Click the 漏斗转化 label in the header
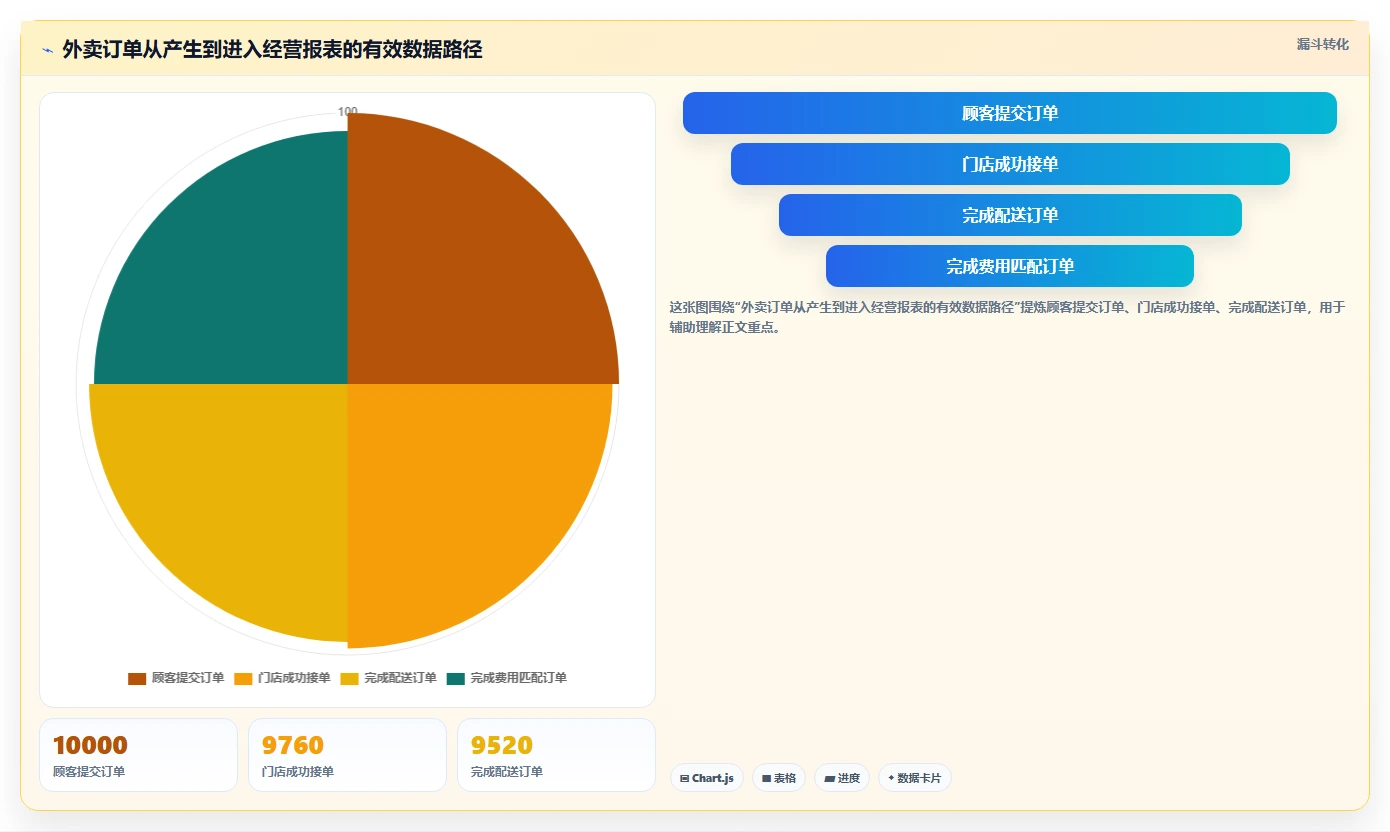 coord(1322,44)
